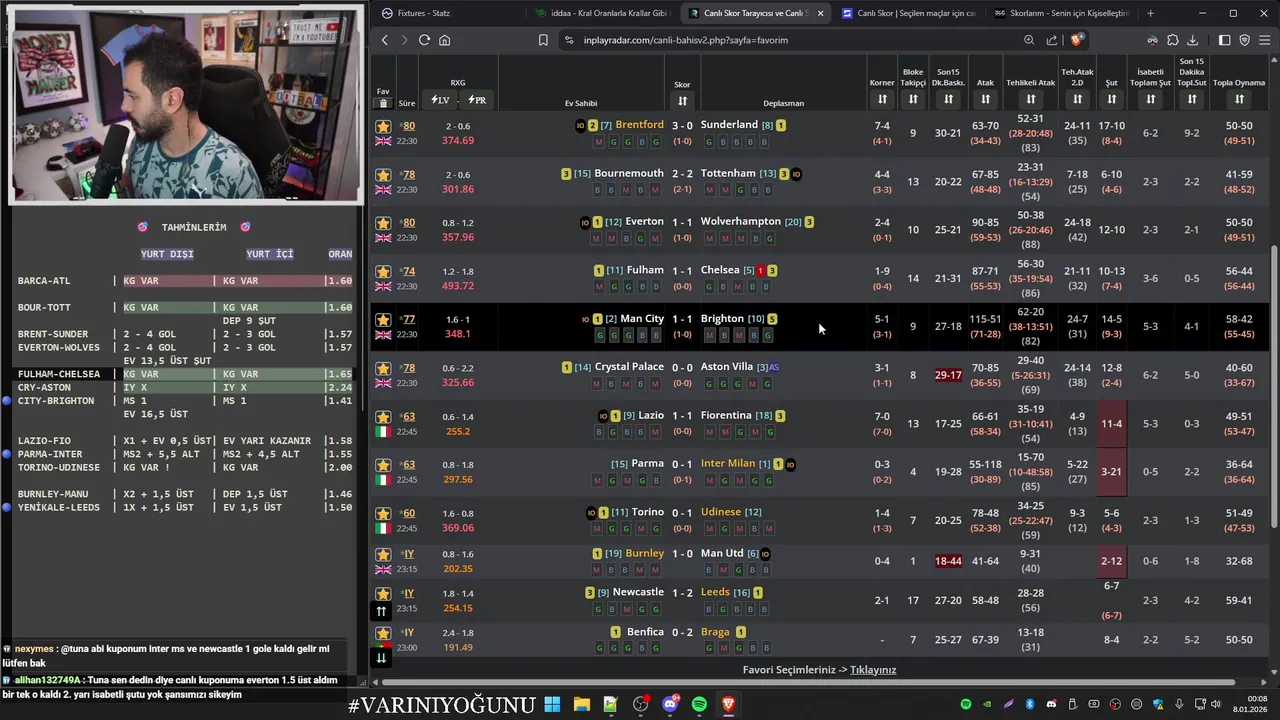Open the browser hamburger menu
The width and height of the screenshot is (1280, 720).
coord(1265,40)
